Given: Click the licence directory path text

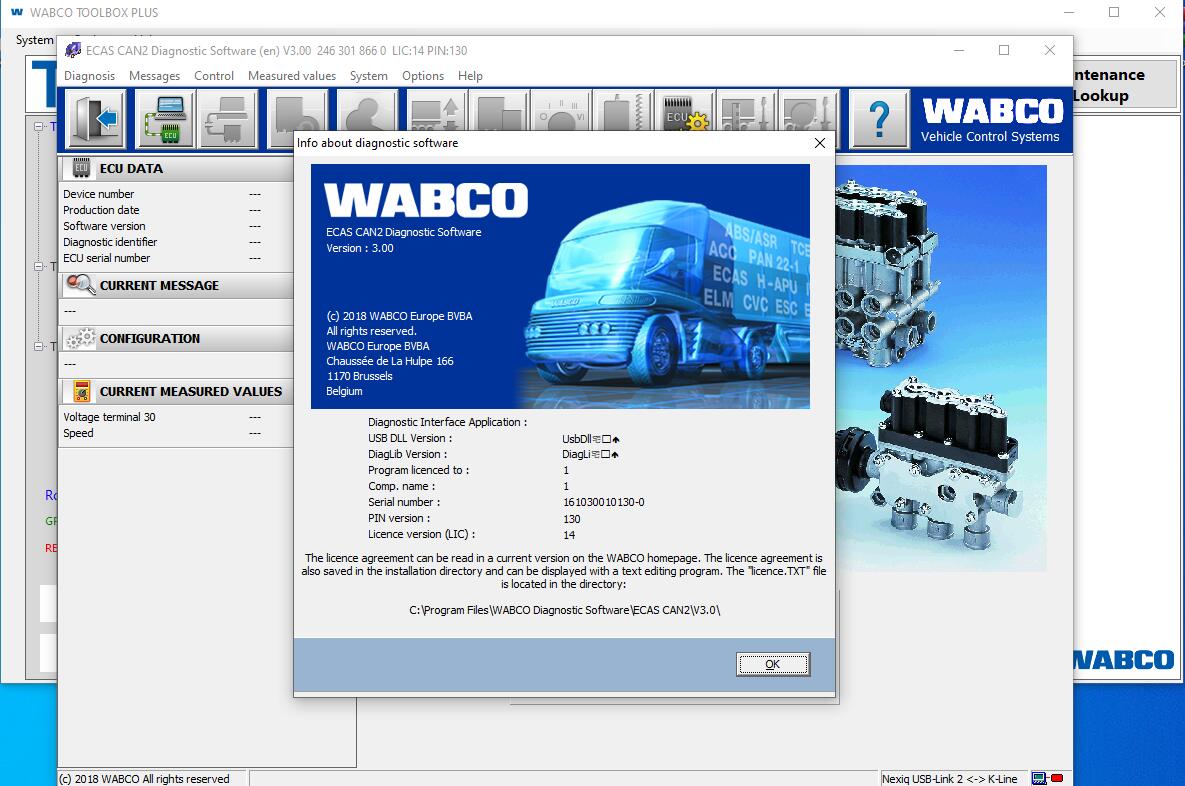Looking at the screenshot, I should [565, 610].
